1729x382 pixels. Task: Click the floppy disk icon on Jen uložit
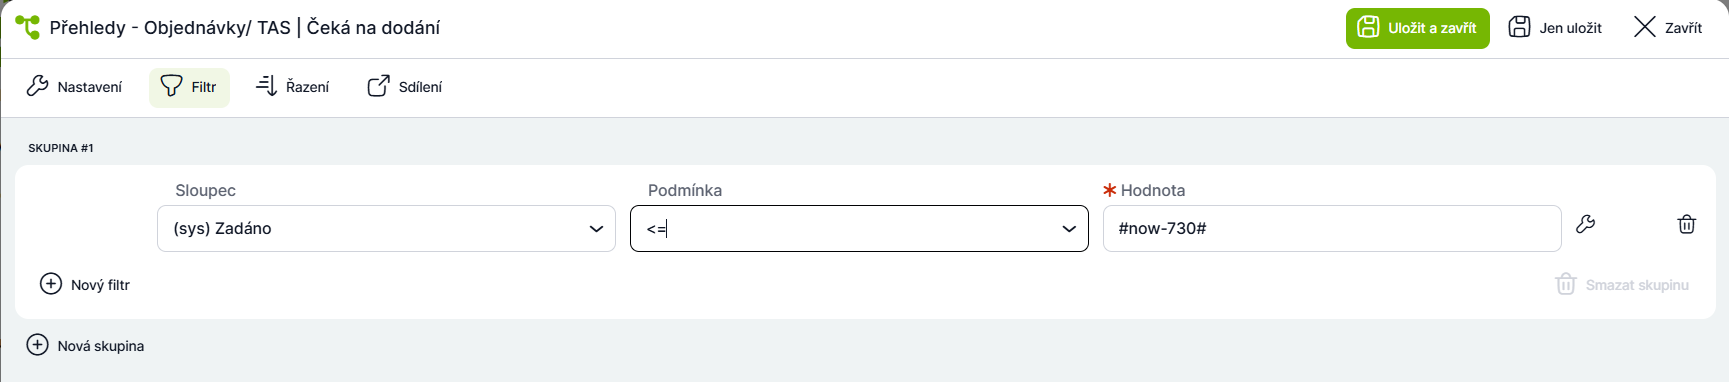[1519, 27]
